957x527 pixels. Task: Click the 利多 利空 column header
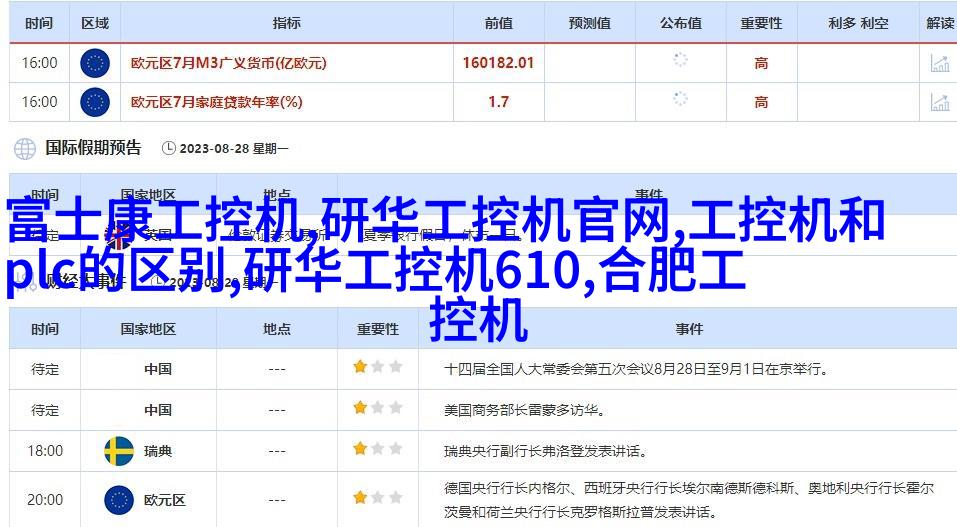[858, 23]
